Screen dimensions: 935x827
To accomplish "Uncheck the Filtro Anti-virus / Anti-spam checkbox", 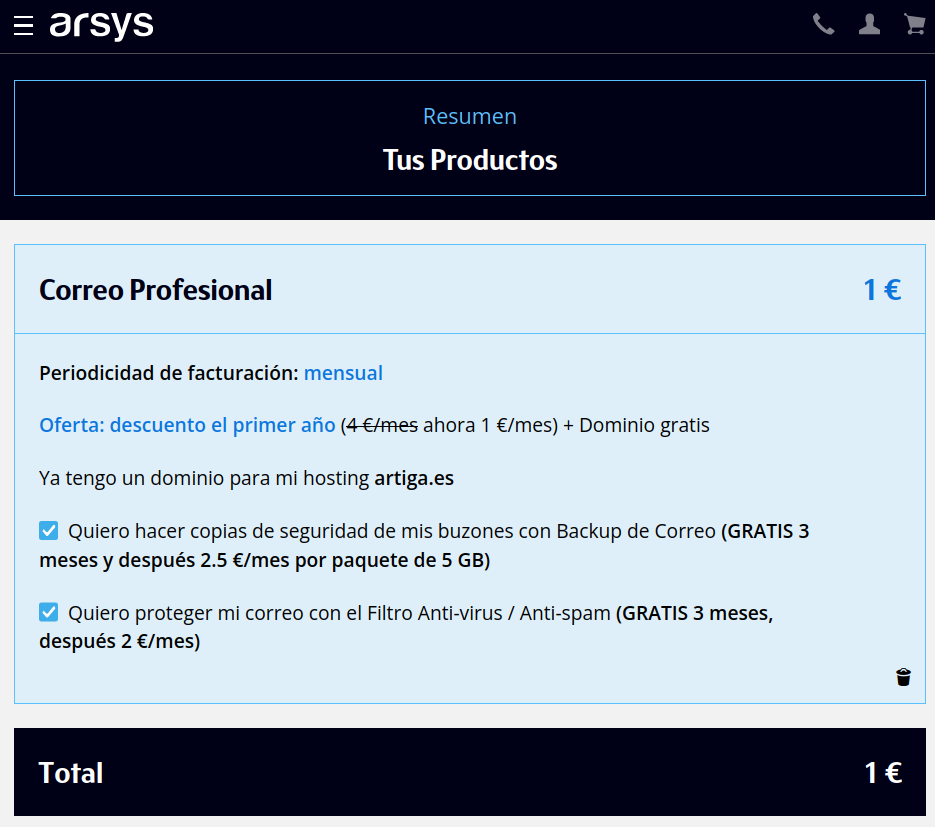I will pos(49,612).
